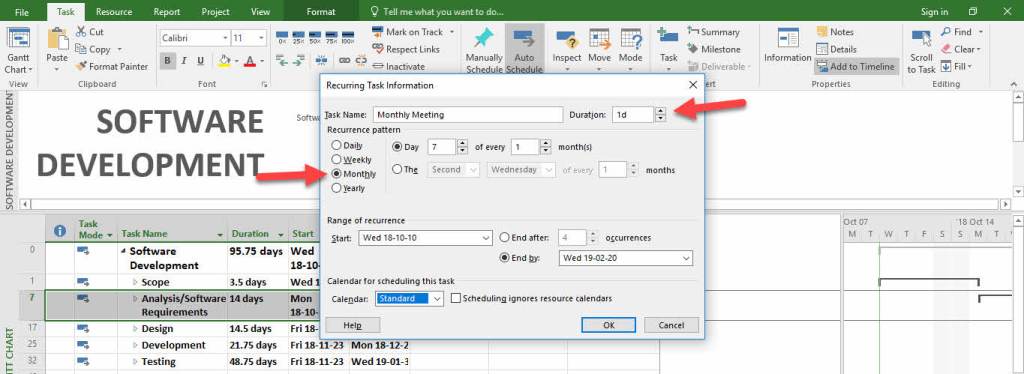This screenshot has width=1024, height=374.
Task: Click Scroll to Task
Action: [921, 51]
